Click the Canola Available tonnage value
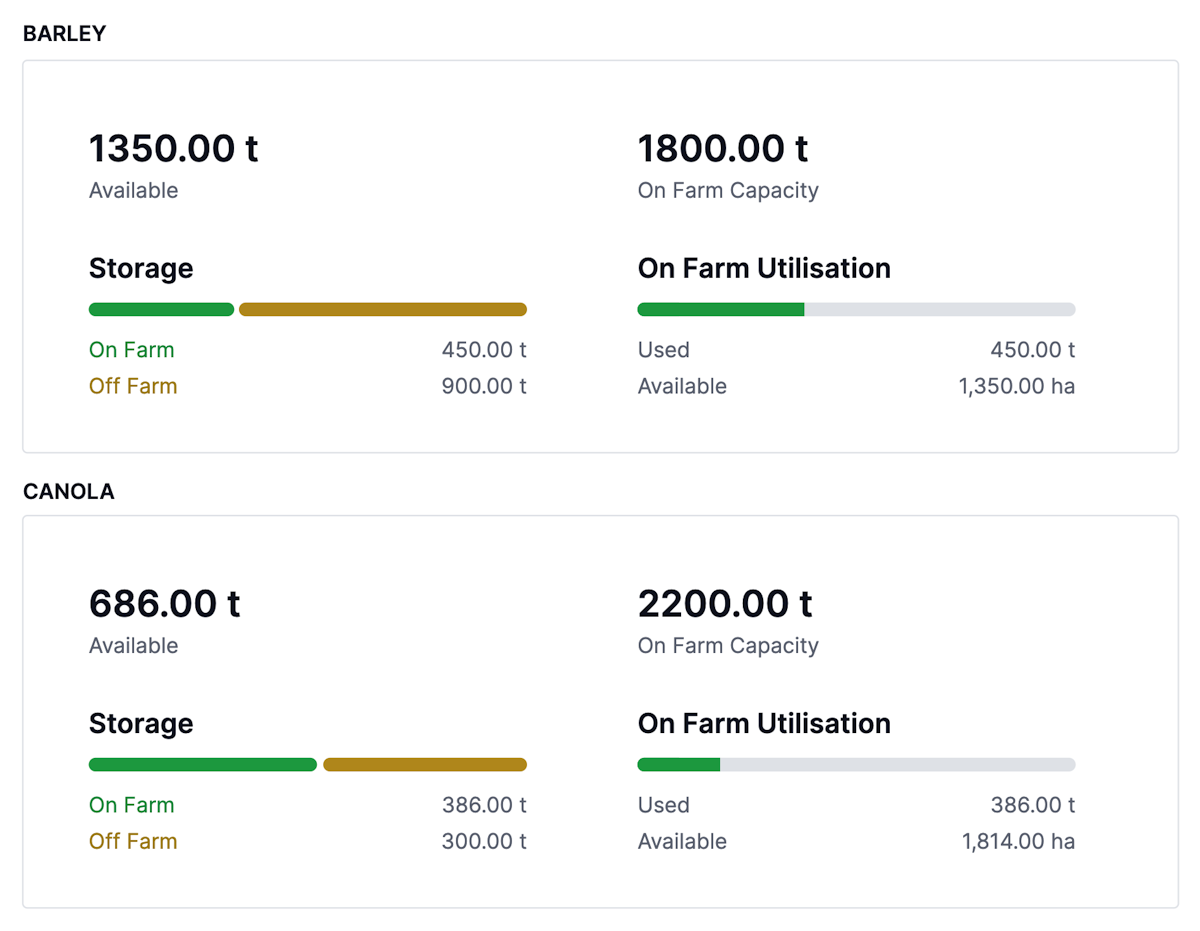This screenshot has width=1200, height=931. pyautogui.click(x=163, y=603)
